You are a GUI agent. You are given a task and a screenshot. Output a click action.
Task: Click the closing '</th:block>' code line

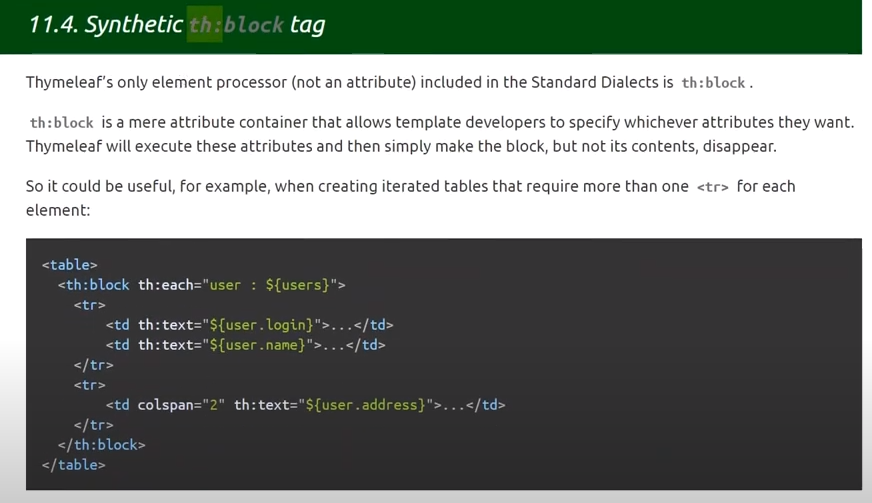point(102,445)
